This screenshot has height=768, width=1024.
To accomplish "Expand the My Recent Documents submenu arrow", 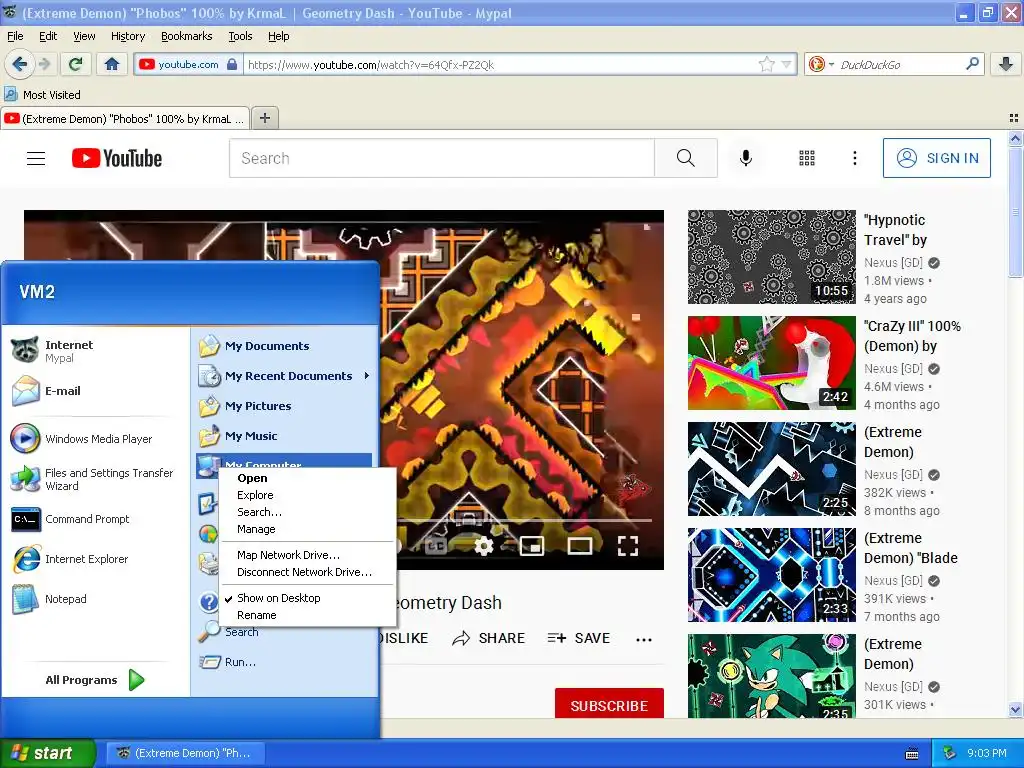I will 367,376.
